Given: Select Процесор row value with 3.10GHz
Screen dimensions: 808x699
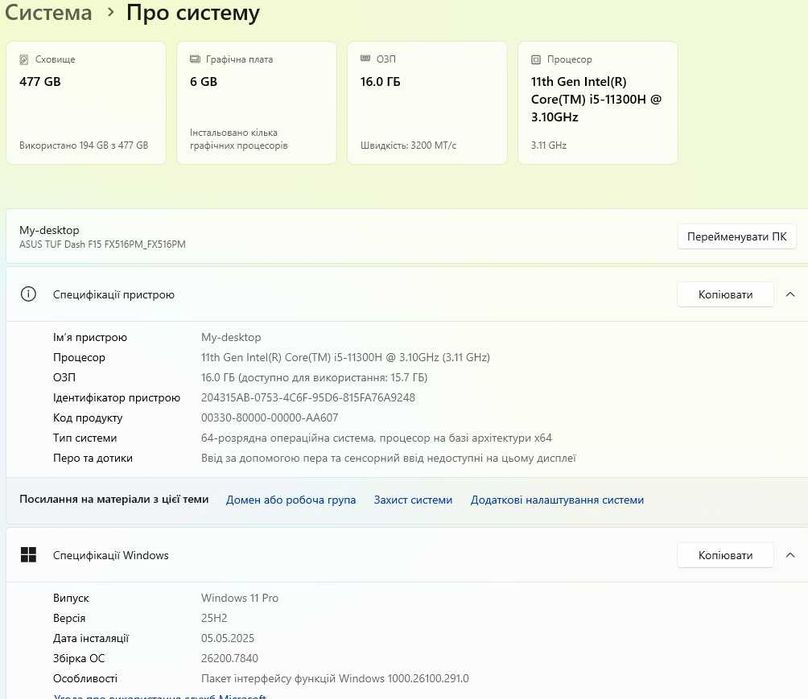Looking at the screenshot, I should 345,357.
